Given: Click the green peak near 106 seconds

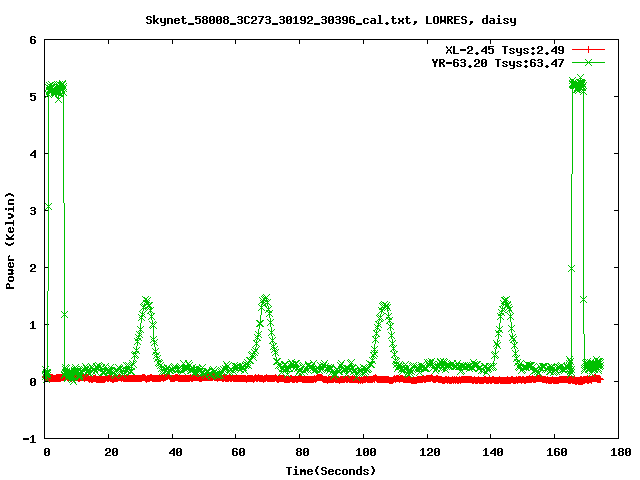Looking at the screenshot, I should tap(384, 306).
